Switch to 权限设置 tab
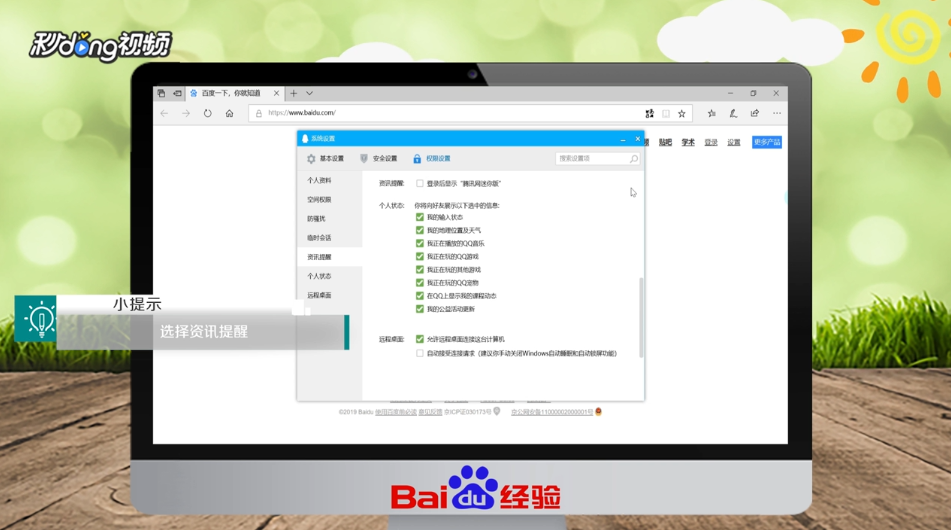951x530 pixels. (x=432, y=158)
